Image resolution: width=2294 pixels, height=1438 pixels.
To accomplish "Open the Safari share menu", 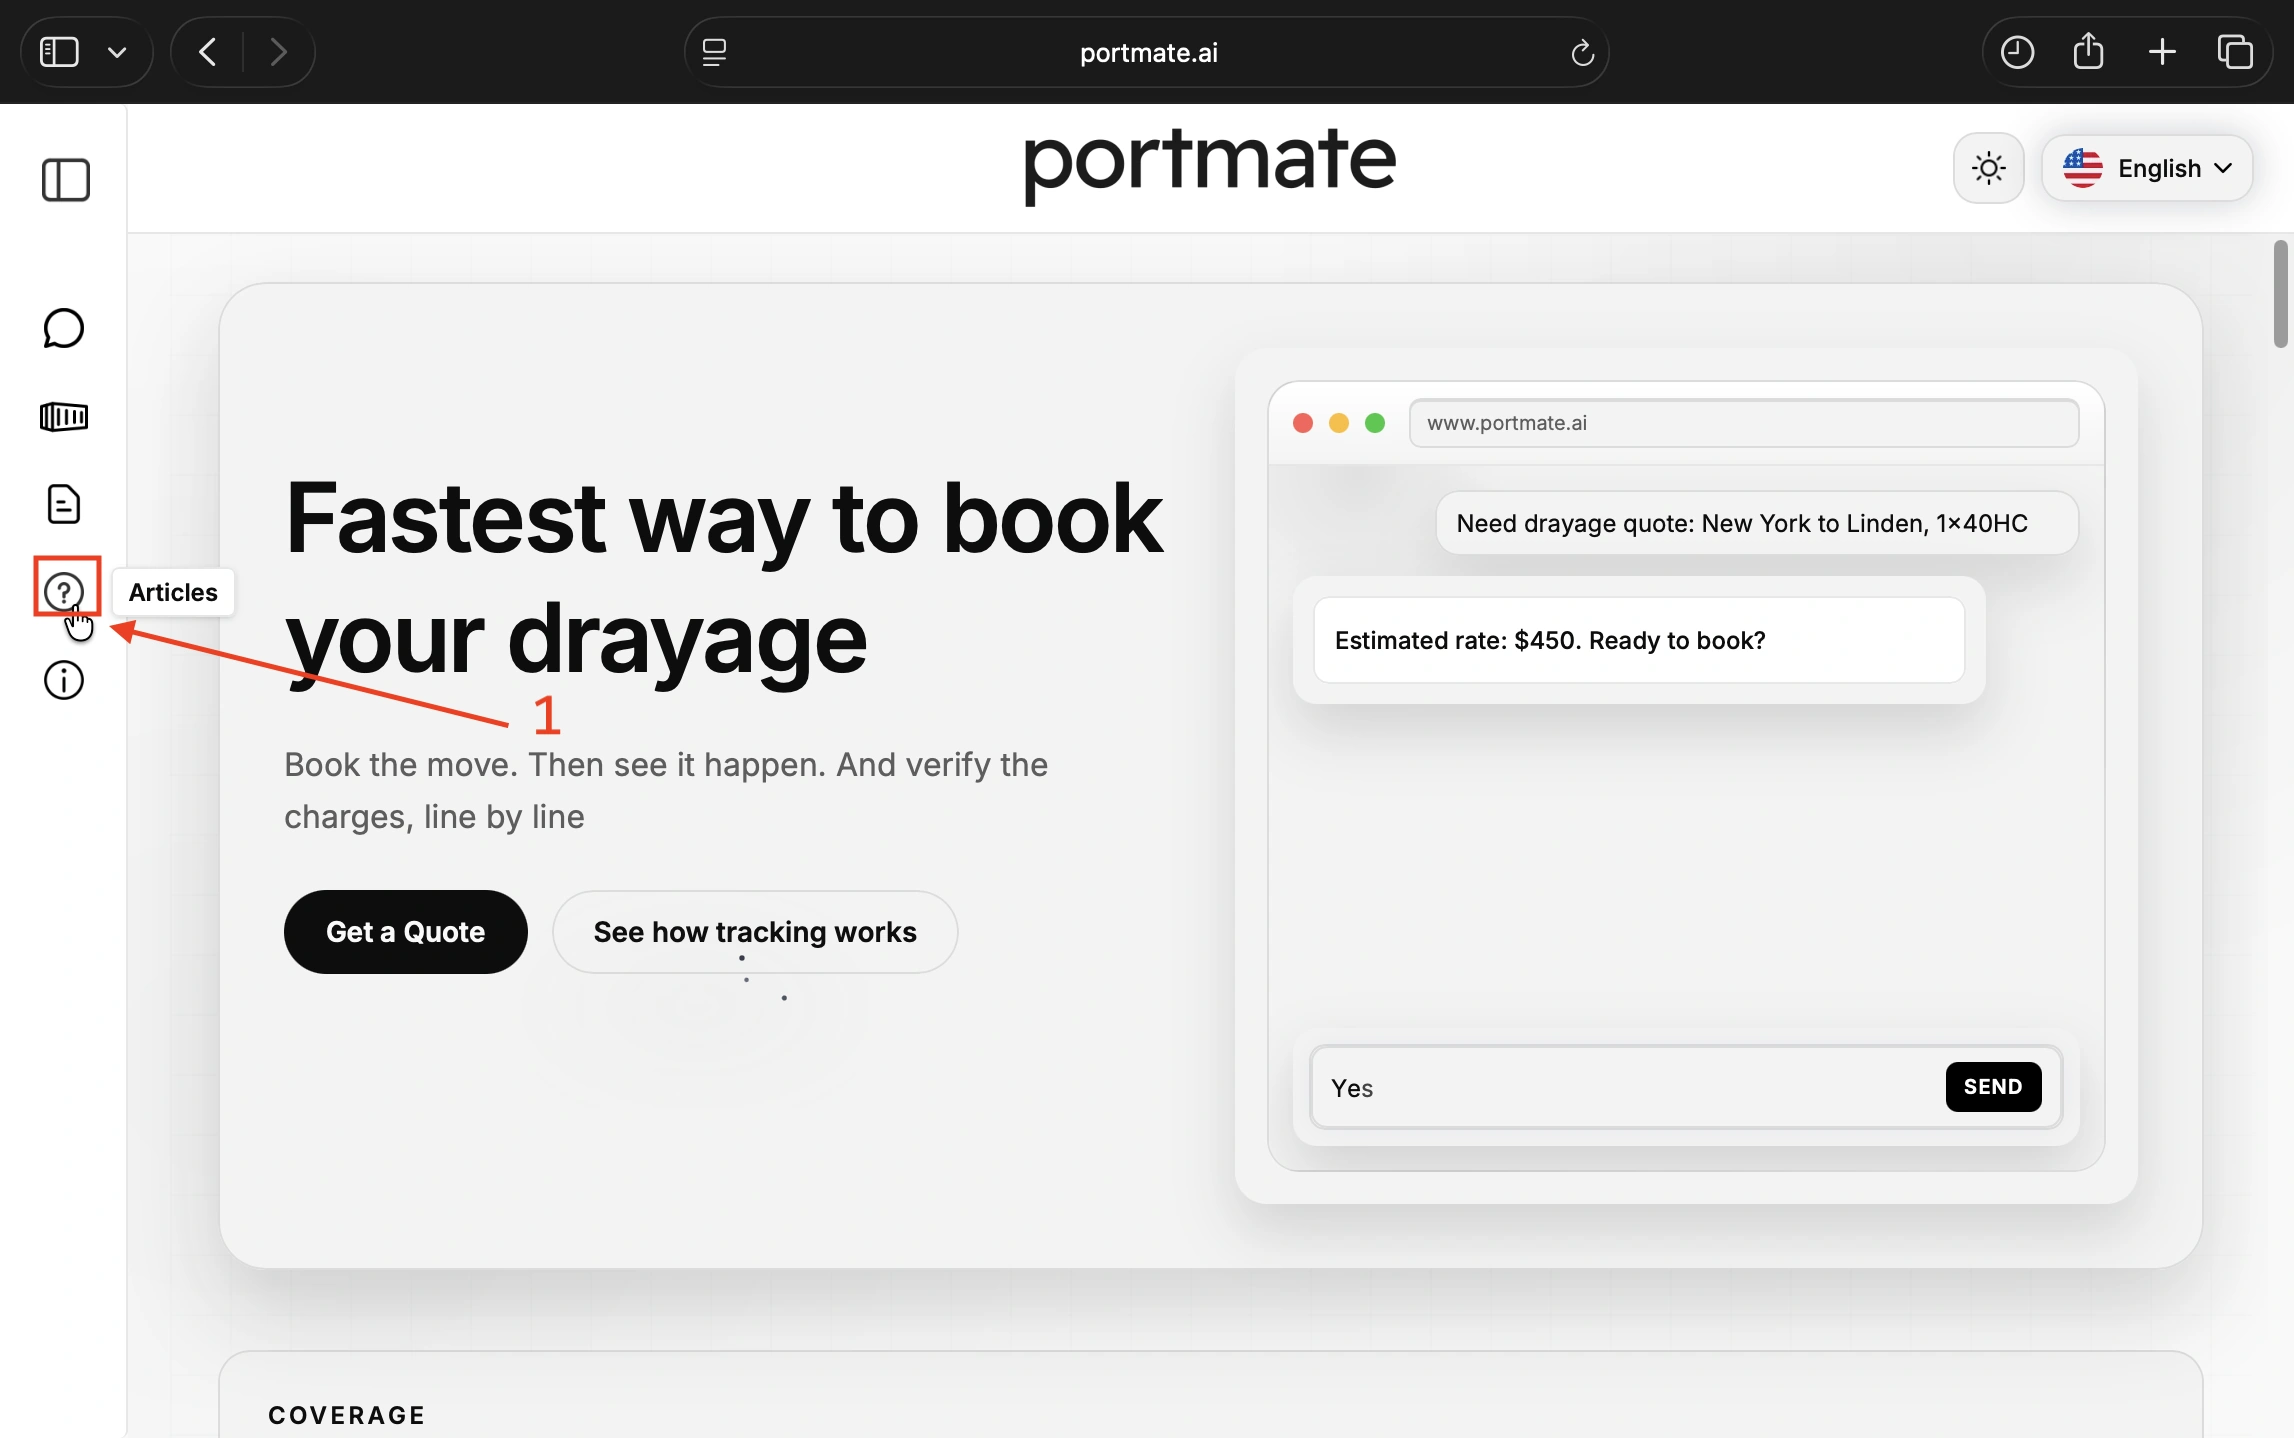I will click(2088, 52).
